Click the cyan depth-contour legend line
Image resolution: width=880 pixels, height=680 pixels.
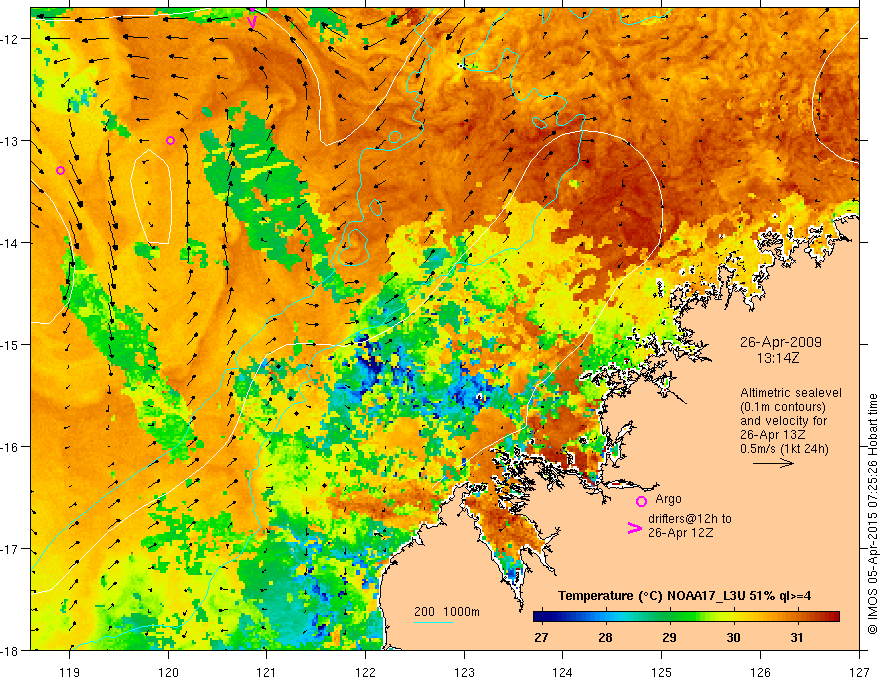[x=434, y=622]
